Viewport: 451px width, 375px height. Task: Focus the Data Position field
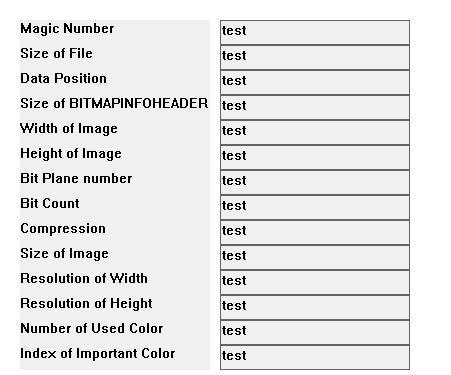315,82
